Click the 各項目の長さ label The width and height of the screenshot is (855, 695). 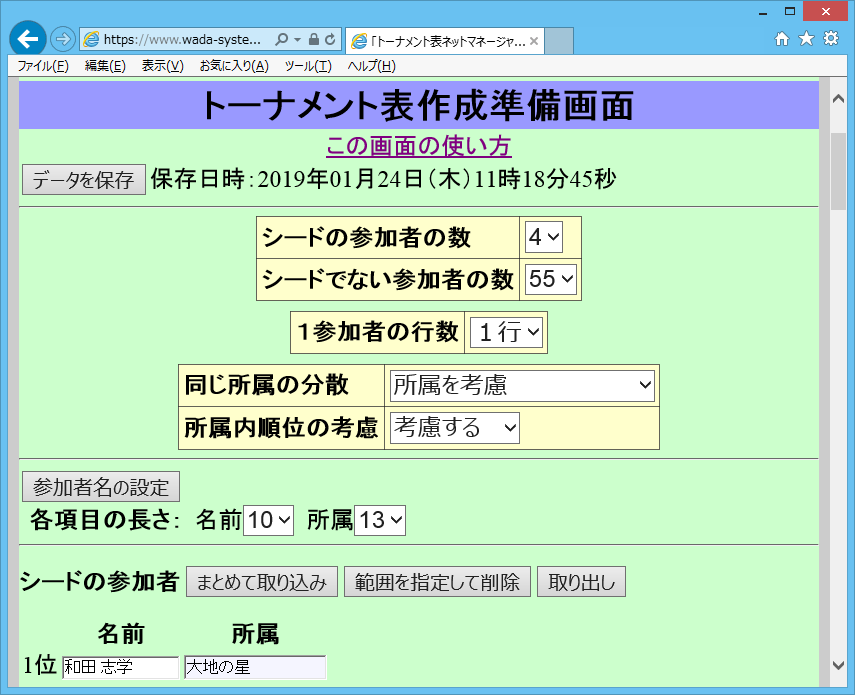coord(105,520)
